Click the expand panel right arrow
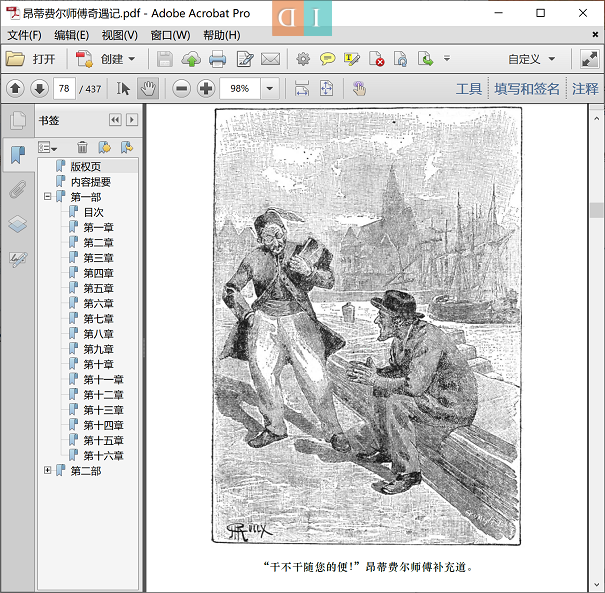Screen dimensions: 605x593 (x=132, y=120)
